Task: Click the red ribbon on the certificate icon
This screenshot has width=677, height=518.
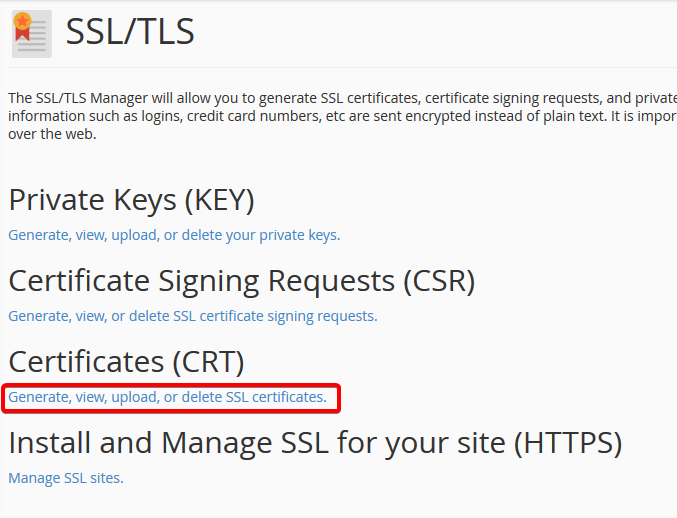Action: 22,34
